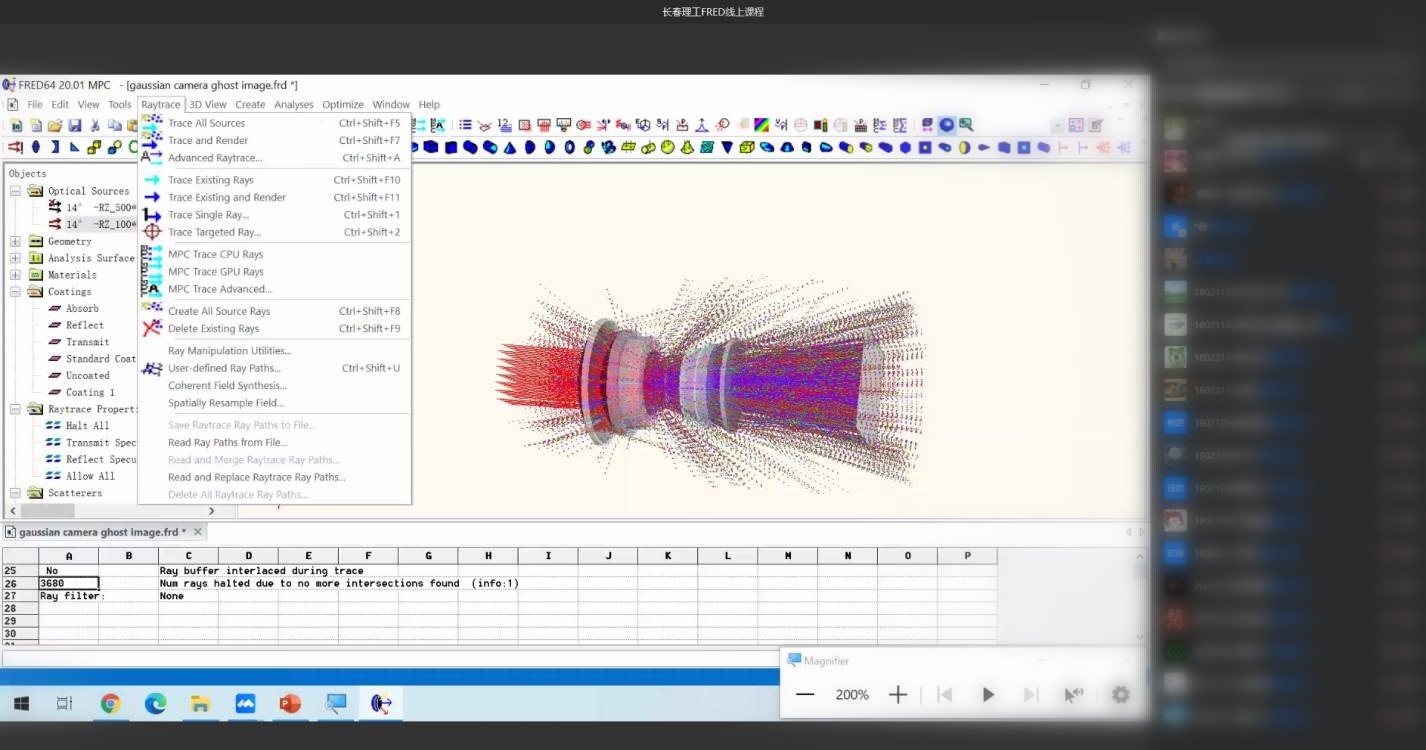Click the save disk icon in toolbar
This screenshot has width=1426, height=750.
[x=74, y=125]
